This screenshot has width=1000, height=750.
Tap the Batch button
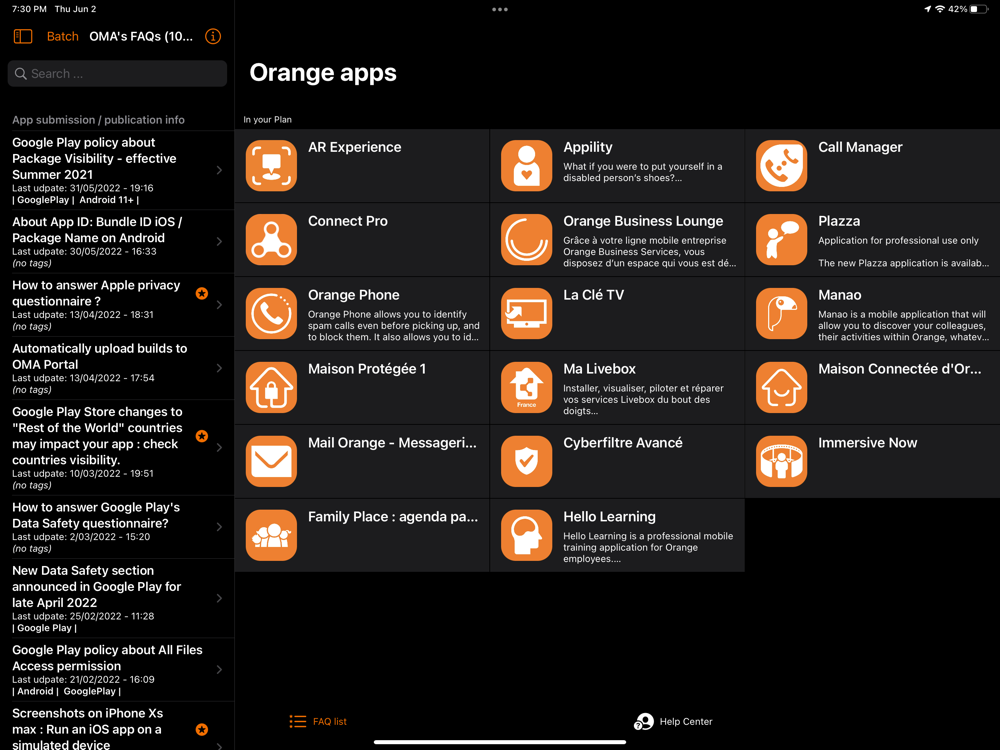pyautogui.click(x=62, y=36)
